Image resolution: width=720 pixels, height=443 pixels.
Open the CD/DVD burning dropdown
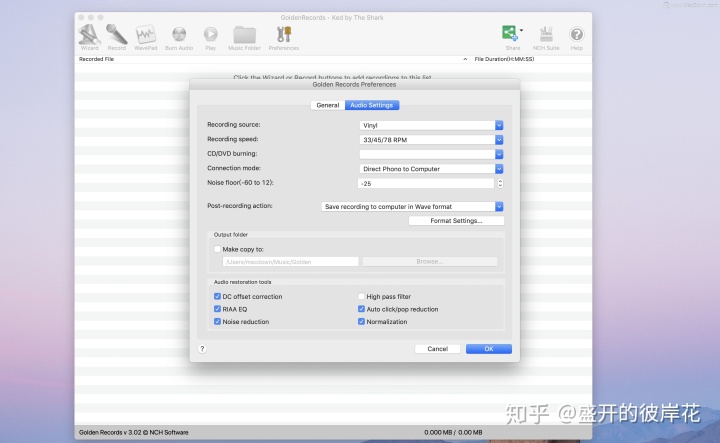431,154
